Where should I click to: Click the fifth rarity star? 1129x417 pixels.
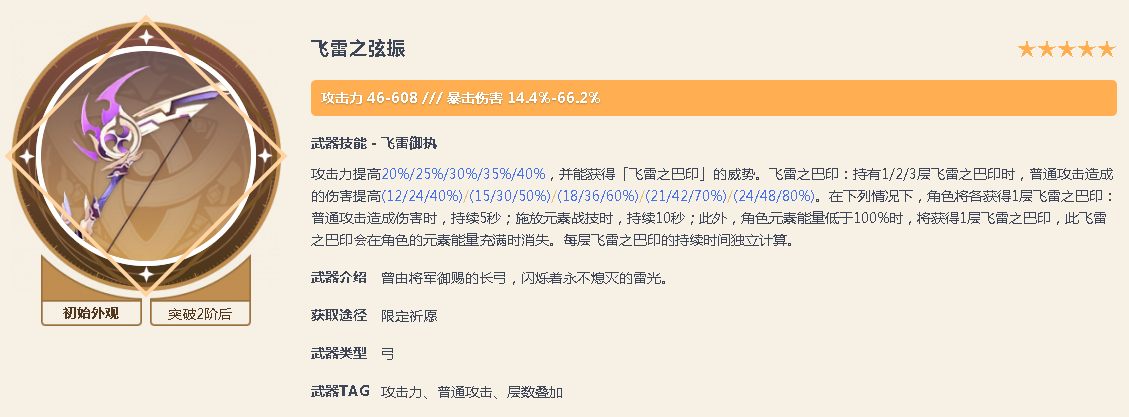click(1106, 49)
